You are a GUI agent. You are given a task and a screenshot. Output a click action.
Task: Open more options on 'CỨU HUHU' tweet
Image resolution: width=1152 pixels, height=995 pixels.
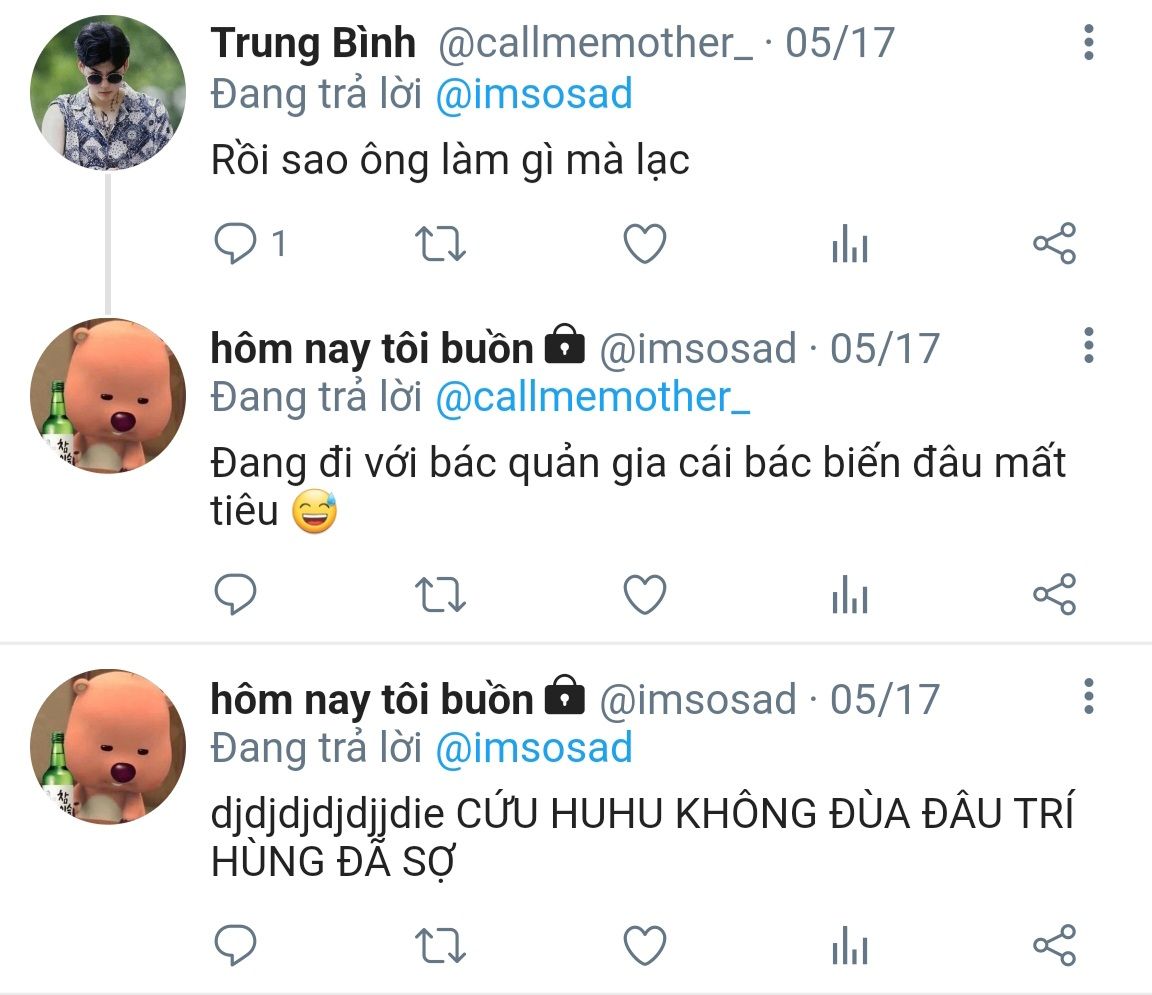[x=1089, y=696]
